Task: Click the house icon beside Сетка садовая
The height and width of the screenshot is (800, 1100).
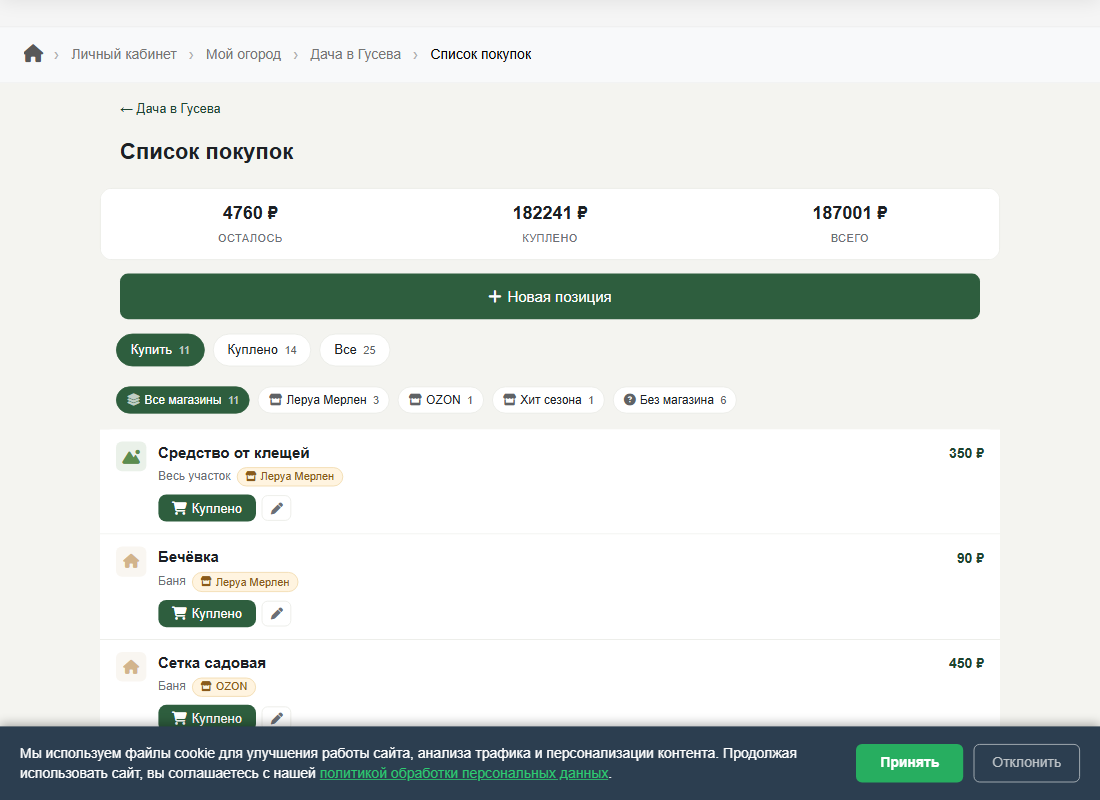Action: point(131,667)
